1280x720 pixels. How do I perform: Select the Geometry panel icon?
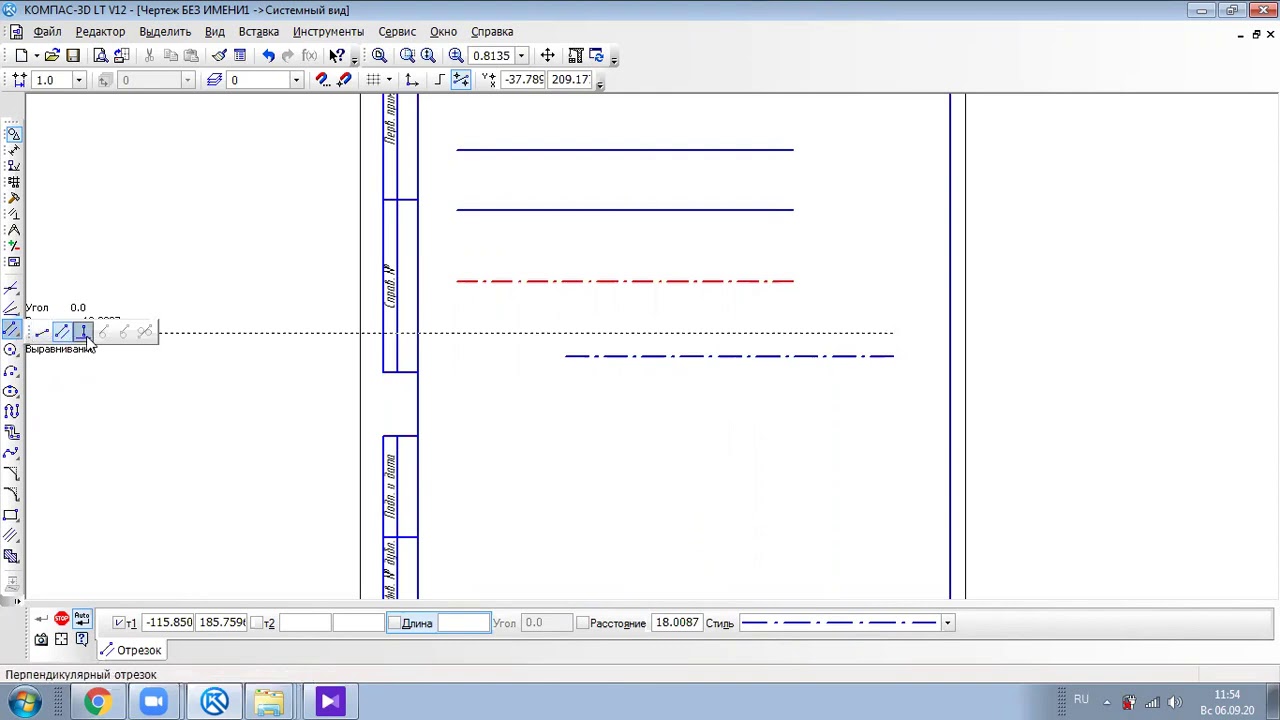pos(14,134)
